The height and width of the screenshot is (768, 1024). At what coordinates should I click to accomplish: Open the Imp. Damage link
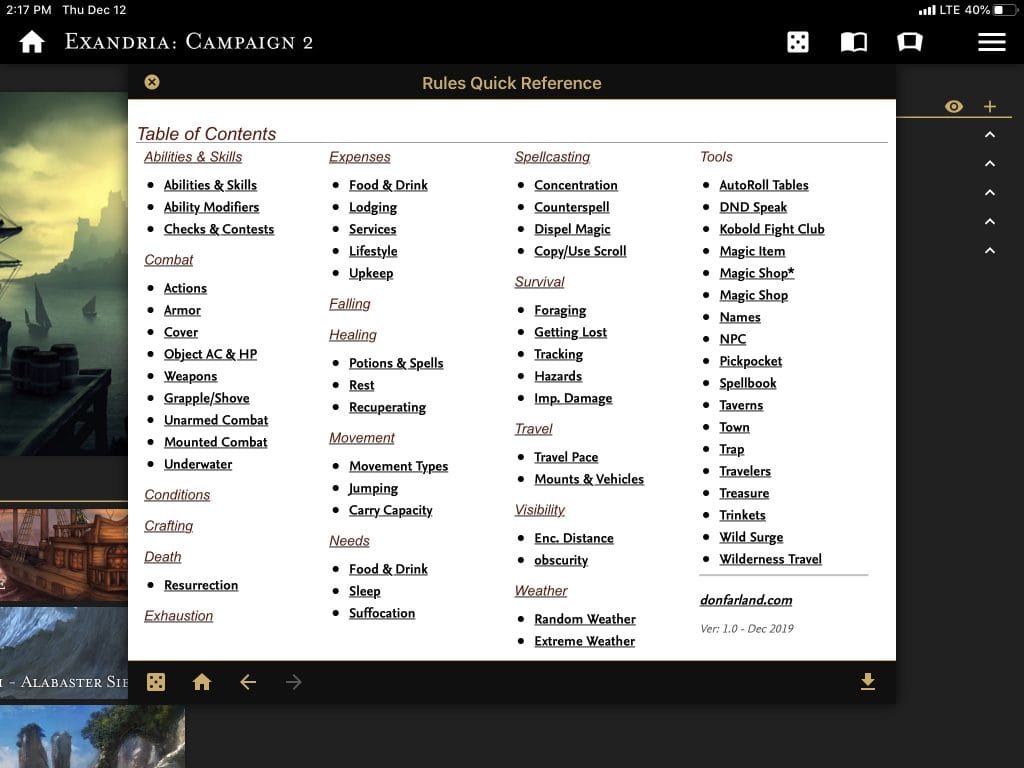(x=573, y=398)
